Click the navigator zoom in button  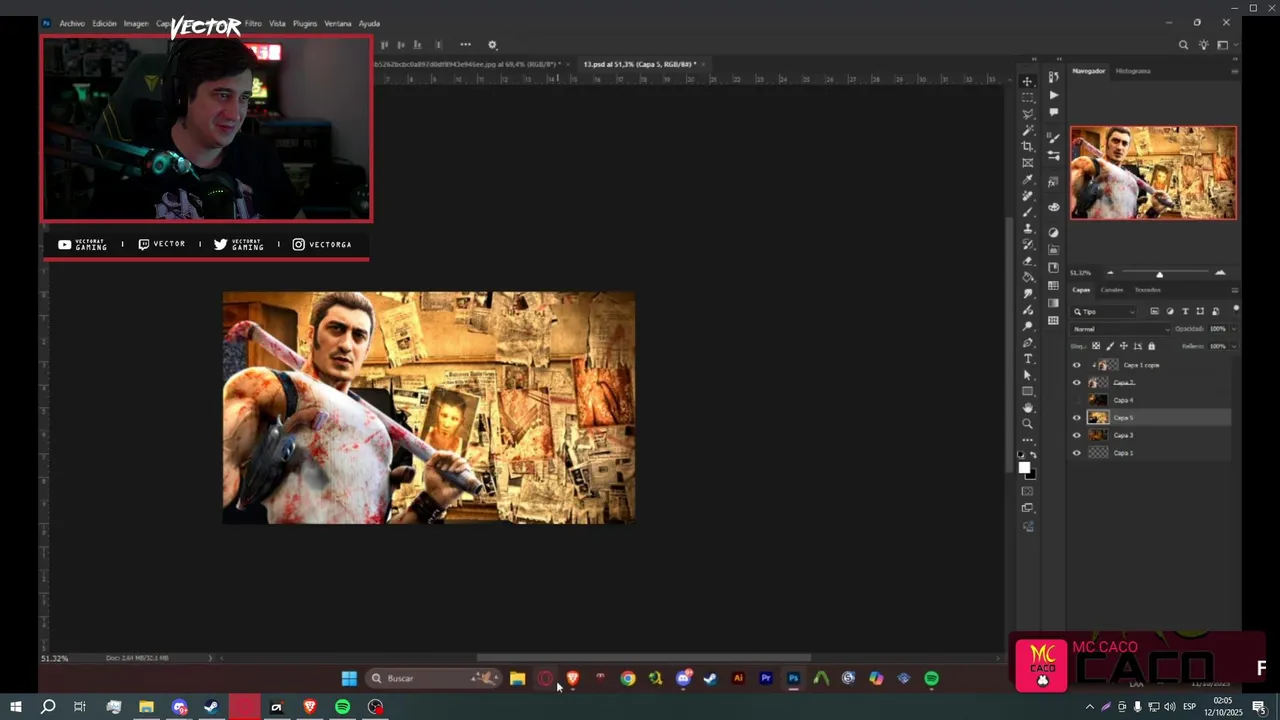pos(1220,273)
